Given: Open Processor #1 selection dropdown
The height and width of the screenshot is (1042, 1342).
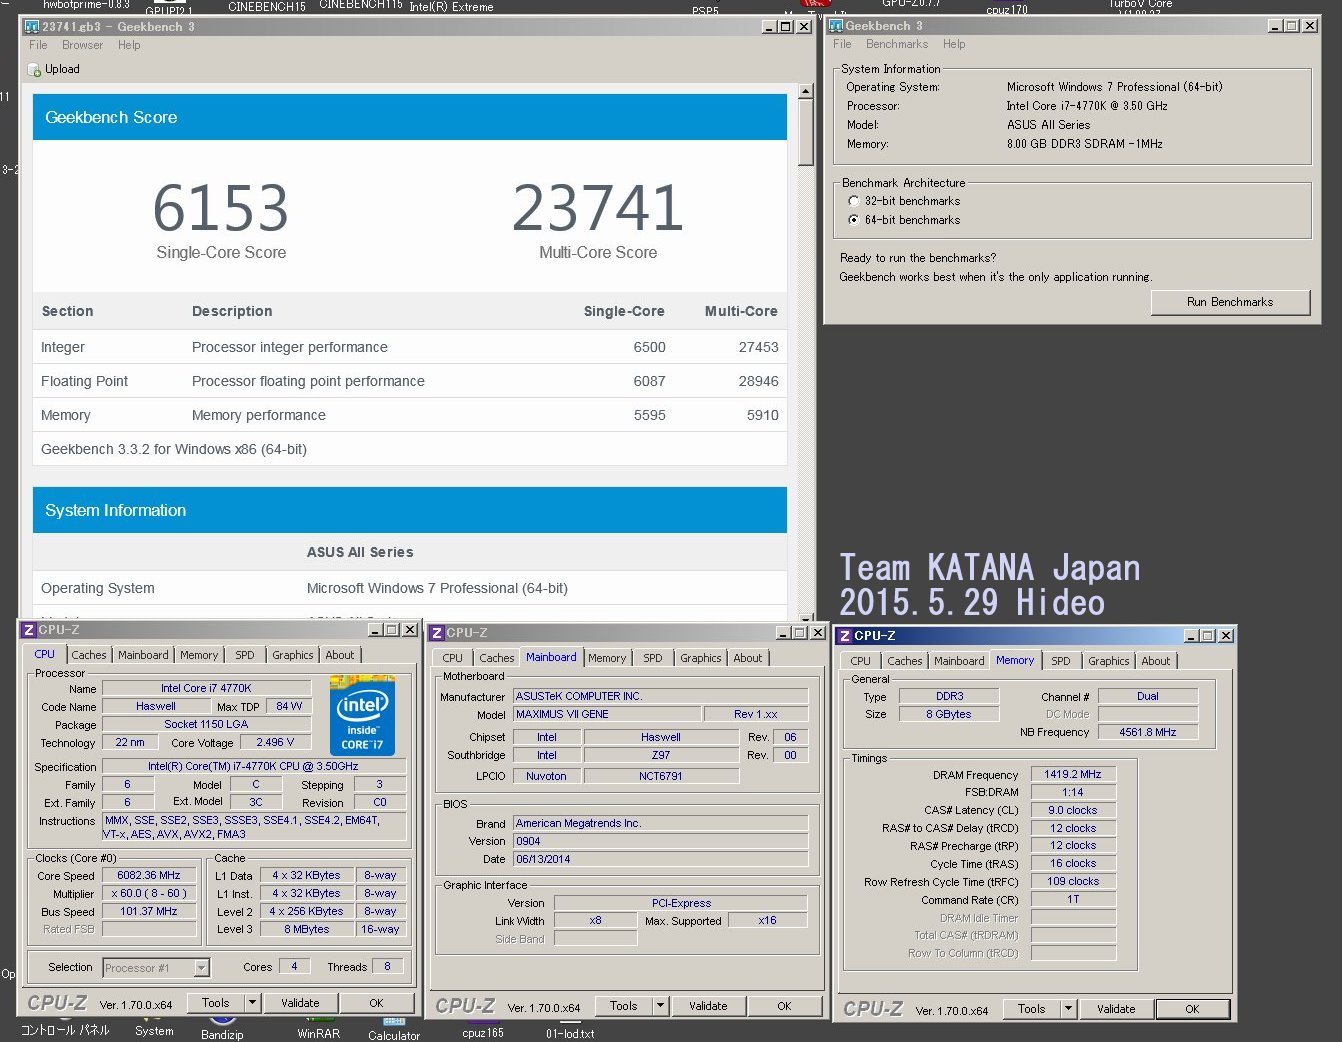Looking at the screenshot, I should [x=202, y=968].
